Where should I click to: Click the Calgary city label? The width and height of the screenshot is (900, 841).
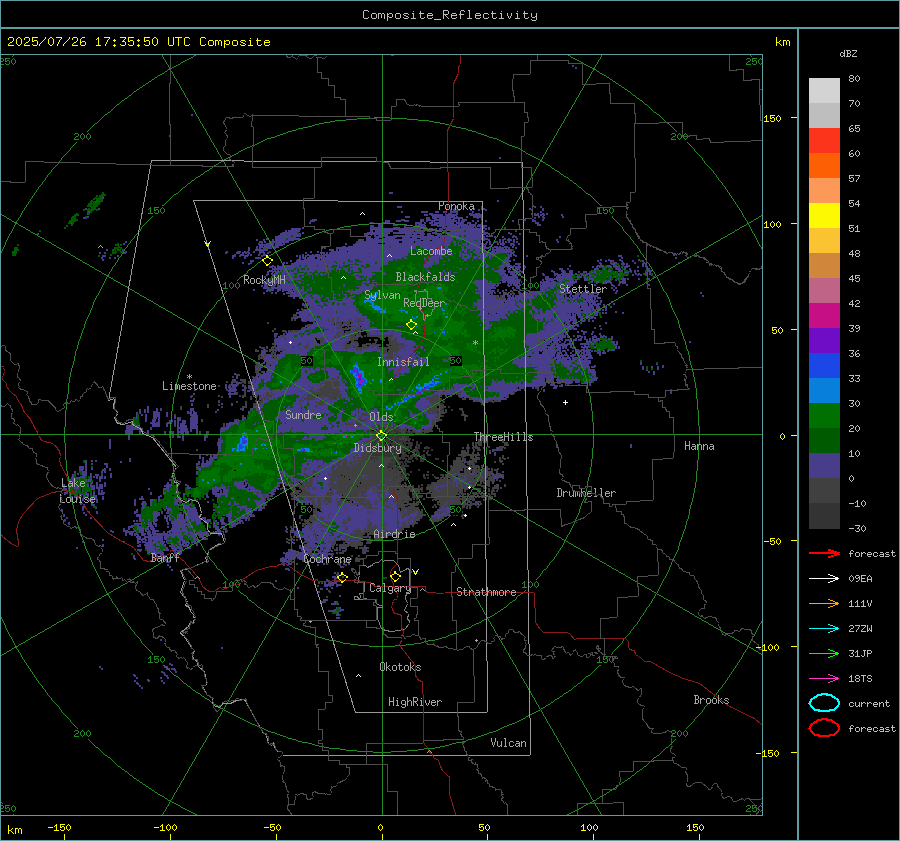pyautogui.click(x=390, y=588)
